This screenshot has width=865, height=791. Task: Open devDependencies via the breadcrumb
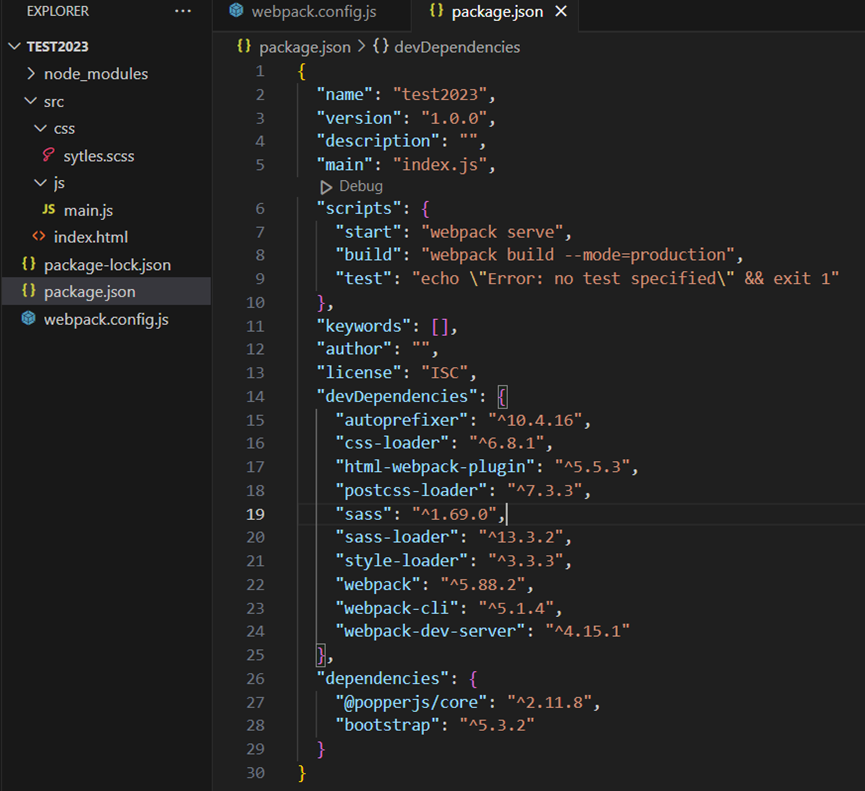tap(459, 46)
